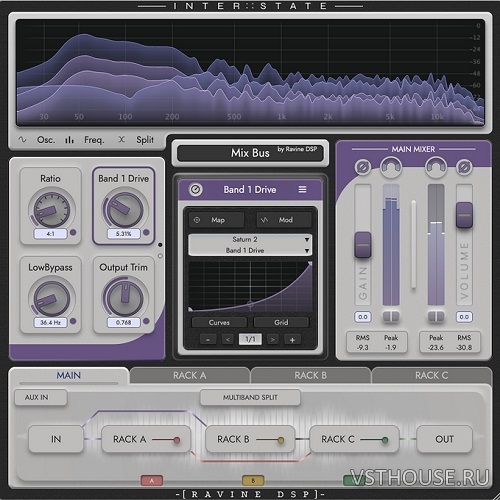Click the AUX IN button
This screenshot has height=500, width=500.
click(x=40, y=397)
